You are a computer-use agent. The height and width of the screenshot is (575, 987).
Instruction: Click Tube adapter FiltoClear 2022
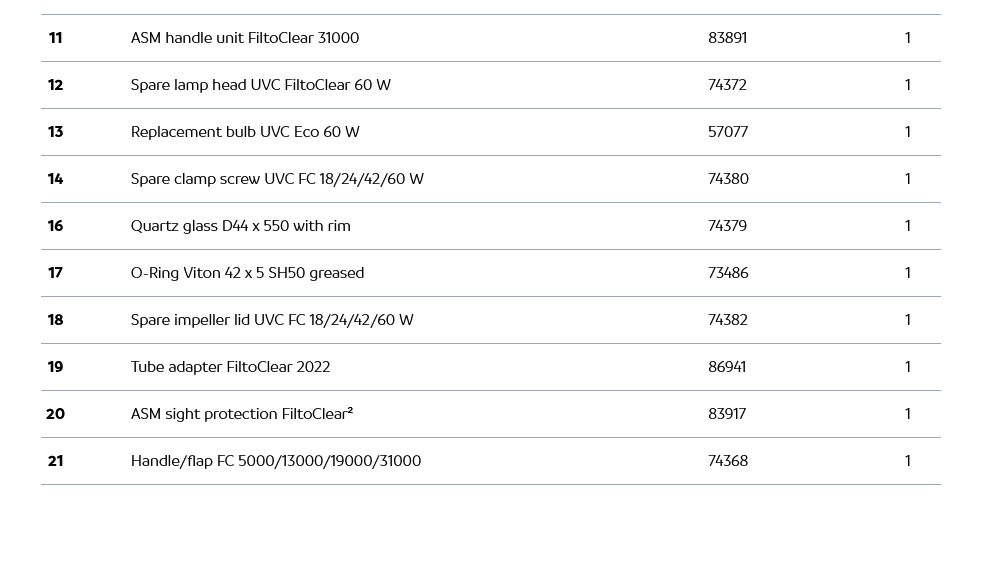tap(230, 367)
